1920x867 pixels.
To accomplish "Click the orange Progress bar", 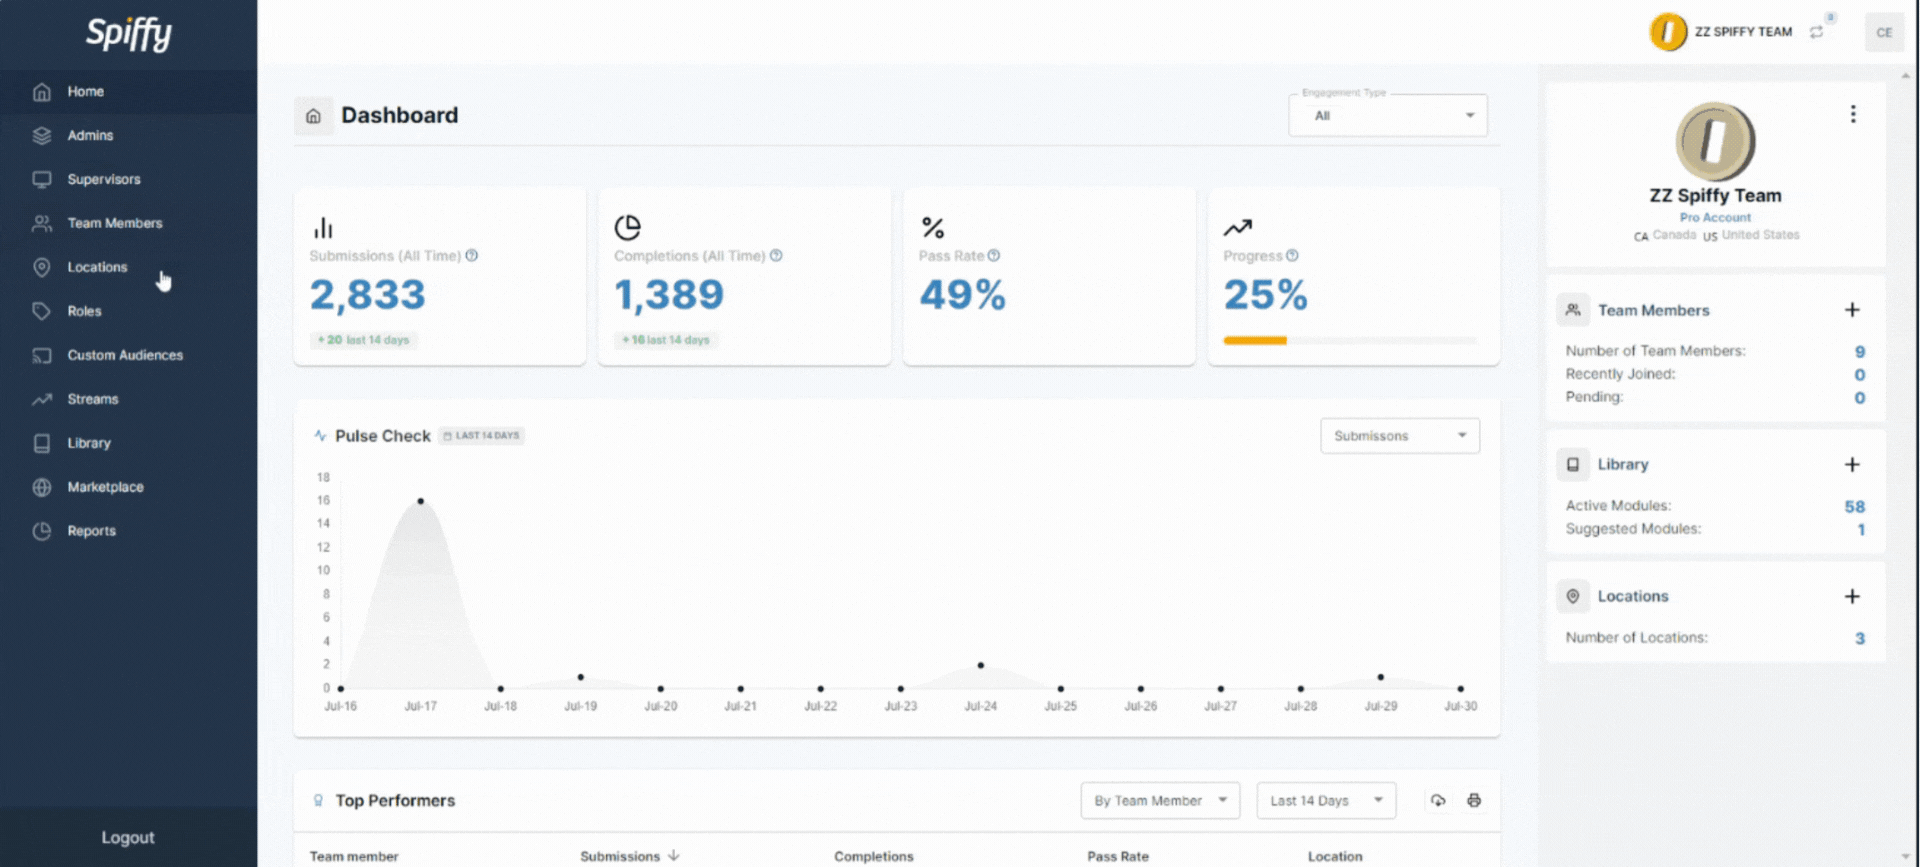I will pos(1254,340).
